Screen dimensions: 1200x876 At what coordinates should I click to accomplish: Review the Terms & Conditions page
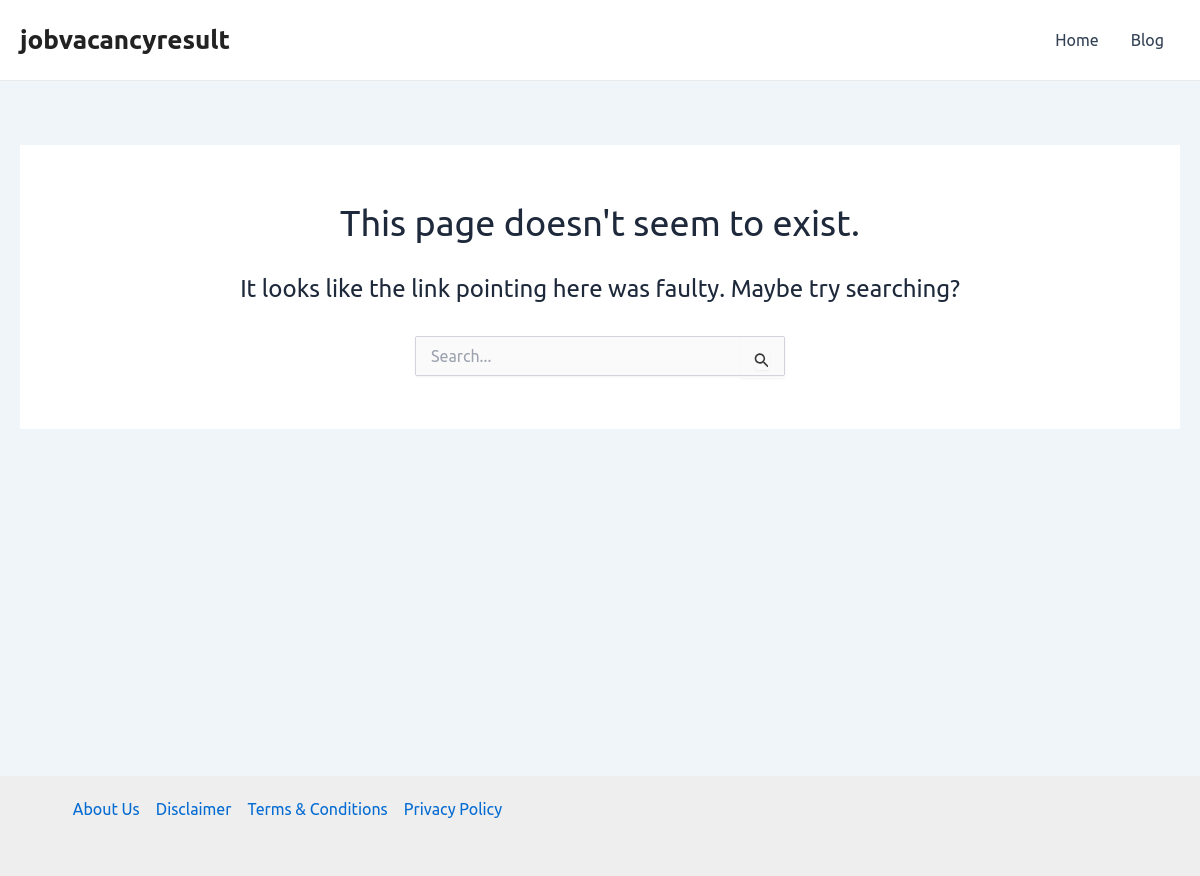coord(317,809)
